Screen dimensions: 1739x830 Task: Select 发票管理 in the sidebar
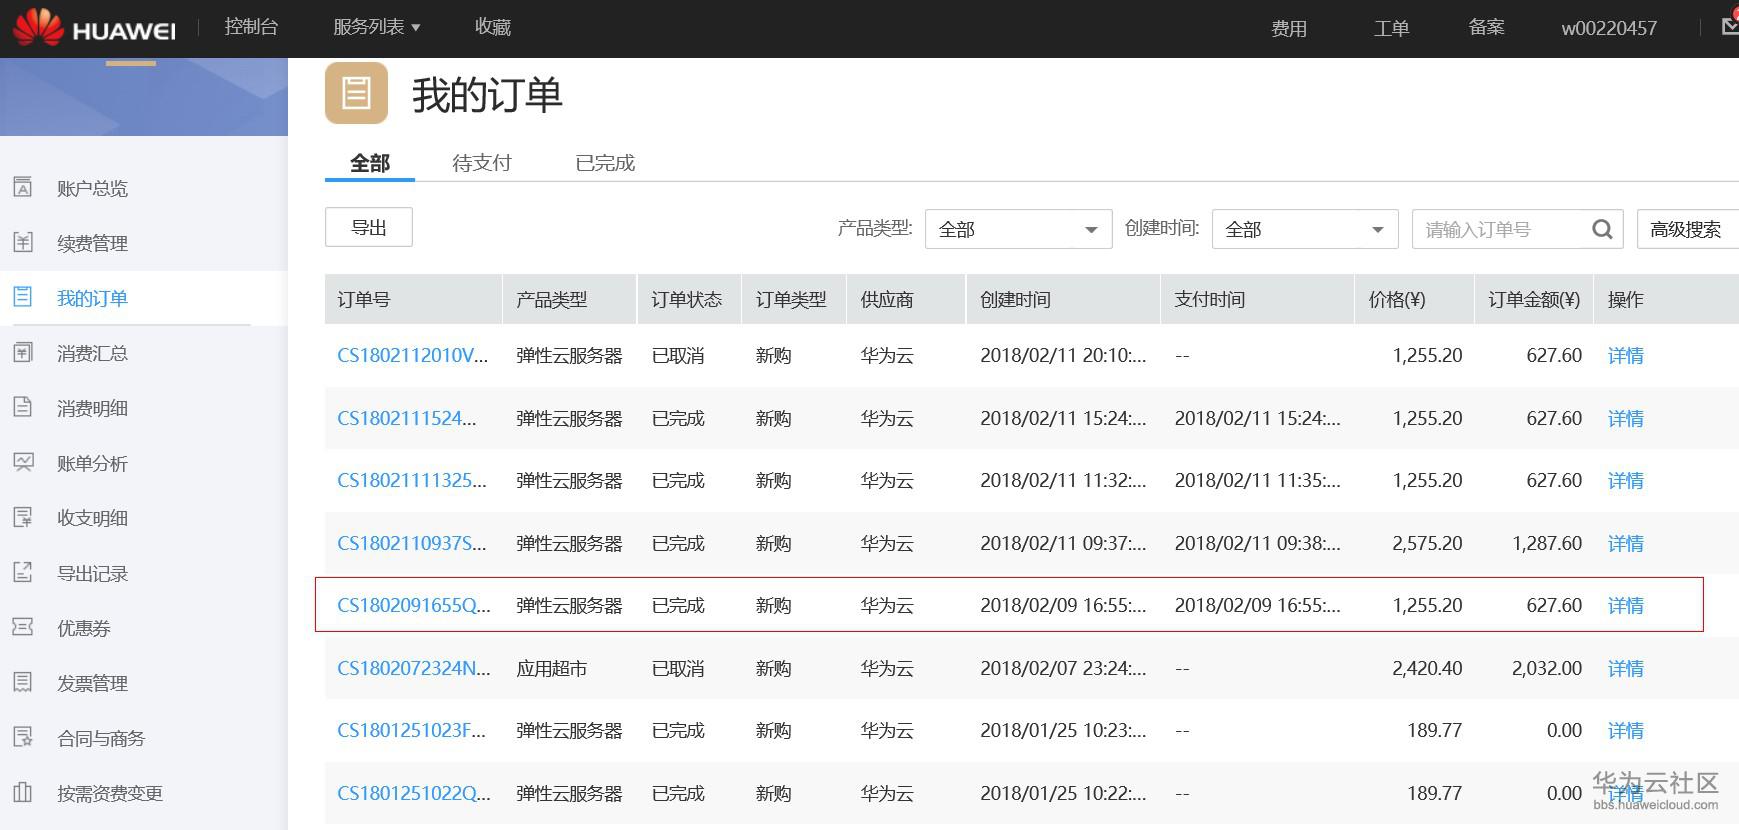pyautogui.click(x=92, y=683)
